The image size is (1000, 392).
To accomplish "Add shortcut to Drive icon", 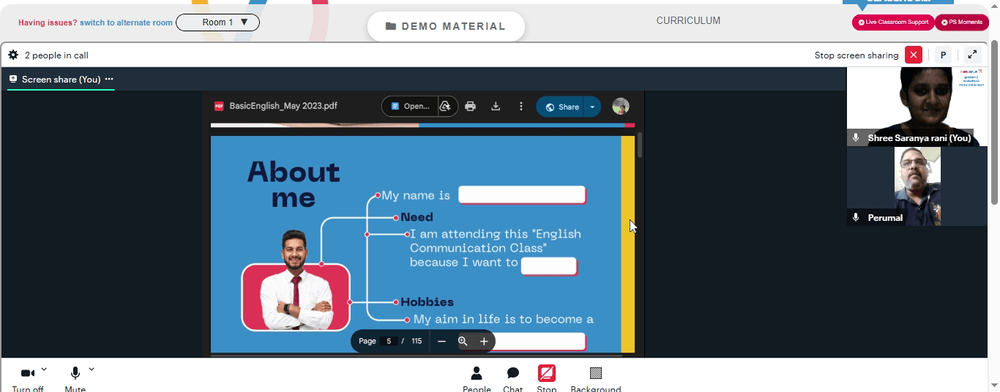I will pyautogui.click(x=446, y=106).
